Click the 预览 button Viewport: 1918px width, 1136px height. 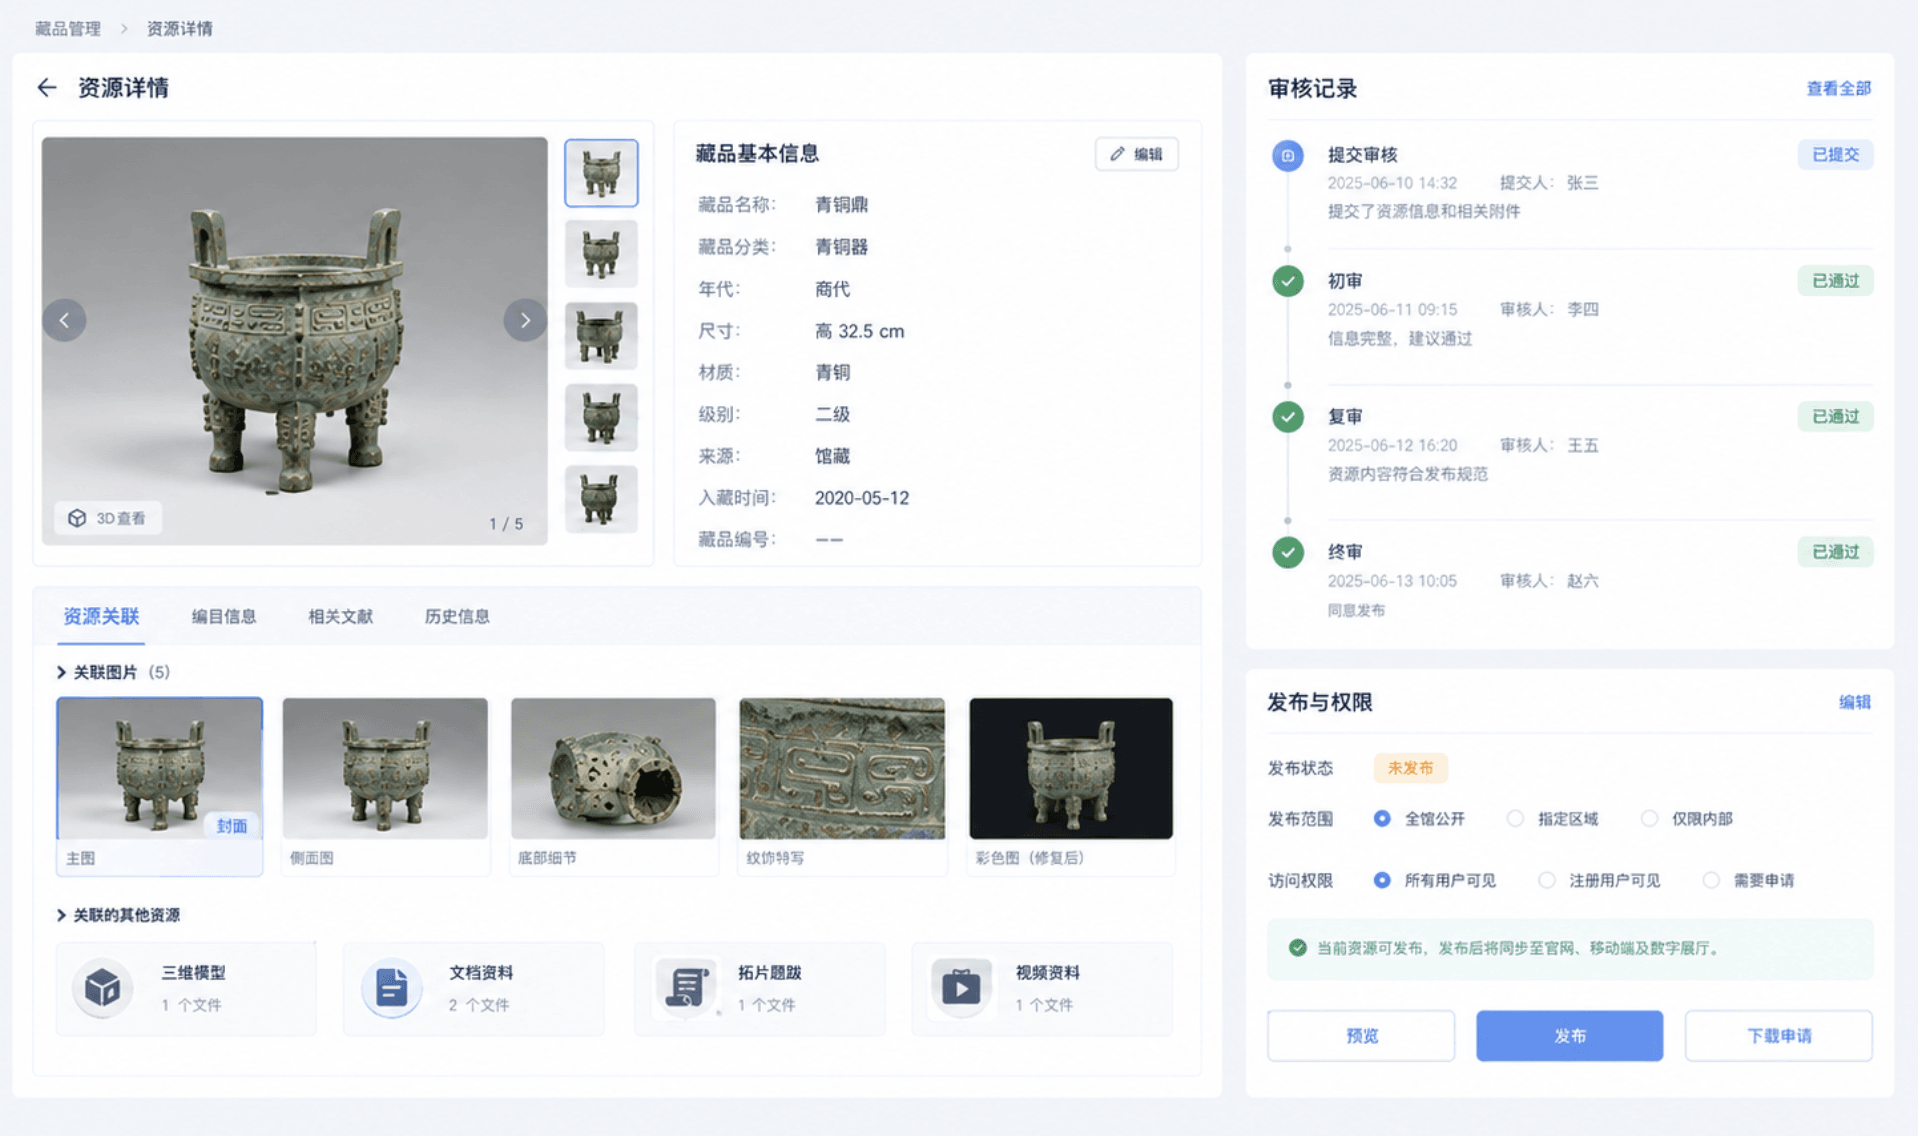[x=1361, y=1036]
